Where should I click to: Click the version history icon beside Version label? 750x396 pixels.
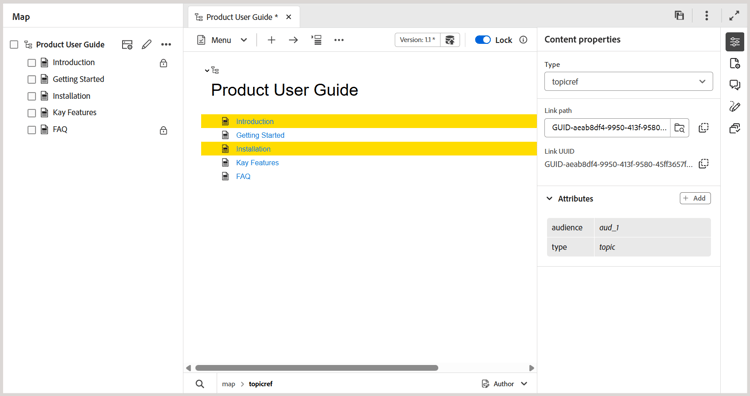pyautogui.click(x=450, y=40)
